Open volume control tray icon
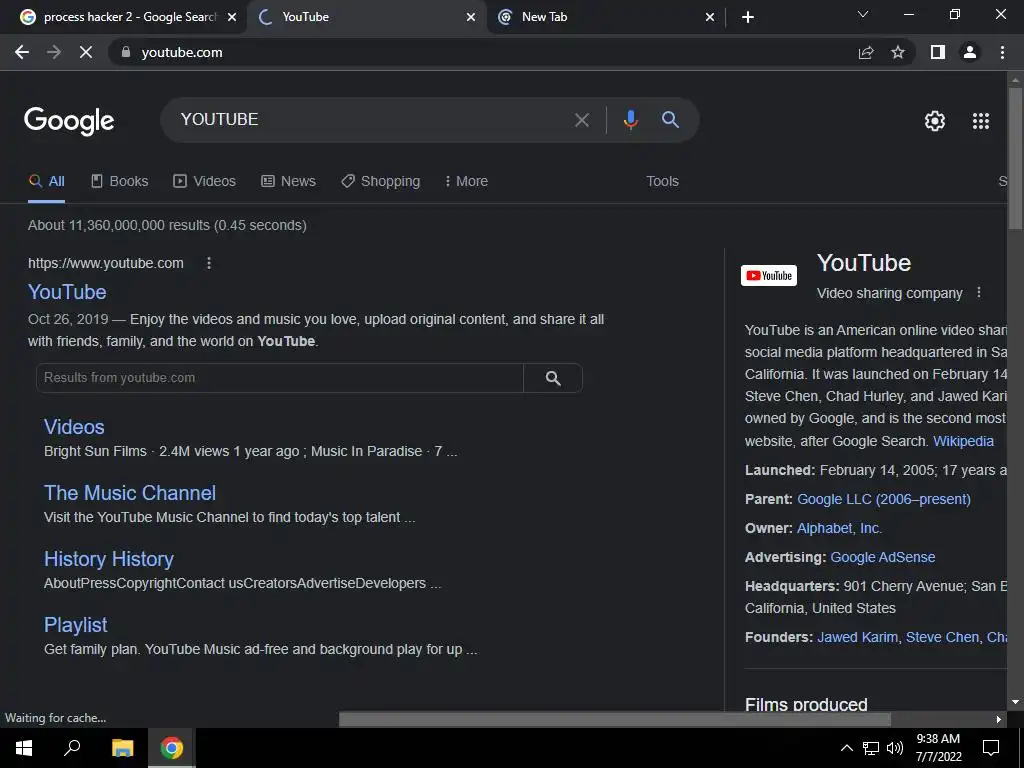This screenshot has width=1024, height=768. click(x=895, y=748)
